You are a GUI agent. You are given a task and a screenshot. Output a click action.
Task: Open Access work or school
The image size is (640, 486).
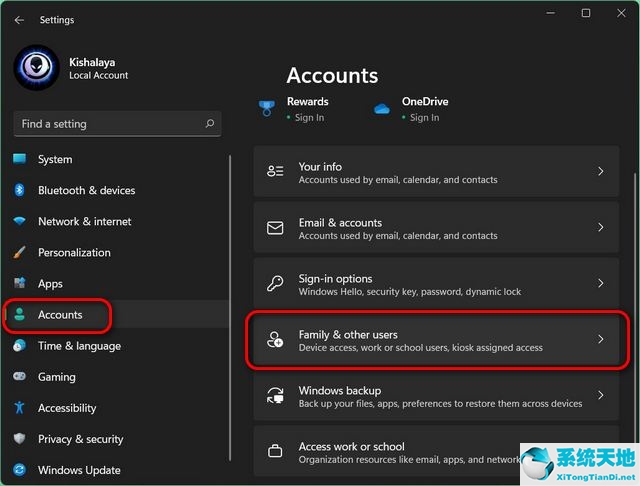(x=436, y=451)
